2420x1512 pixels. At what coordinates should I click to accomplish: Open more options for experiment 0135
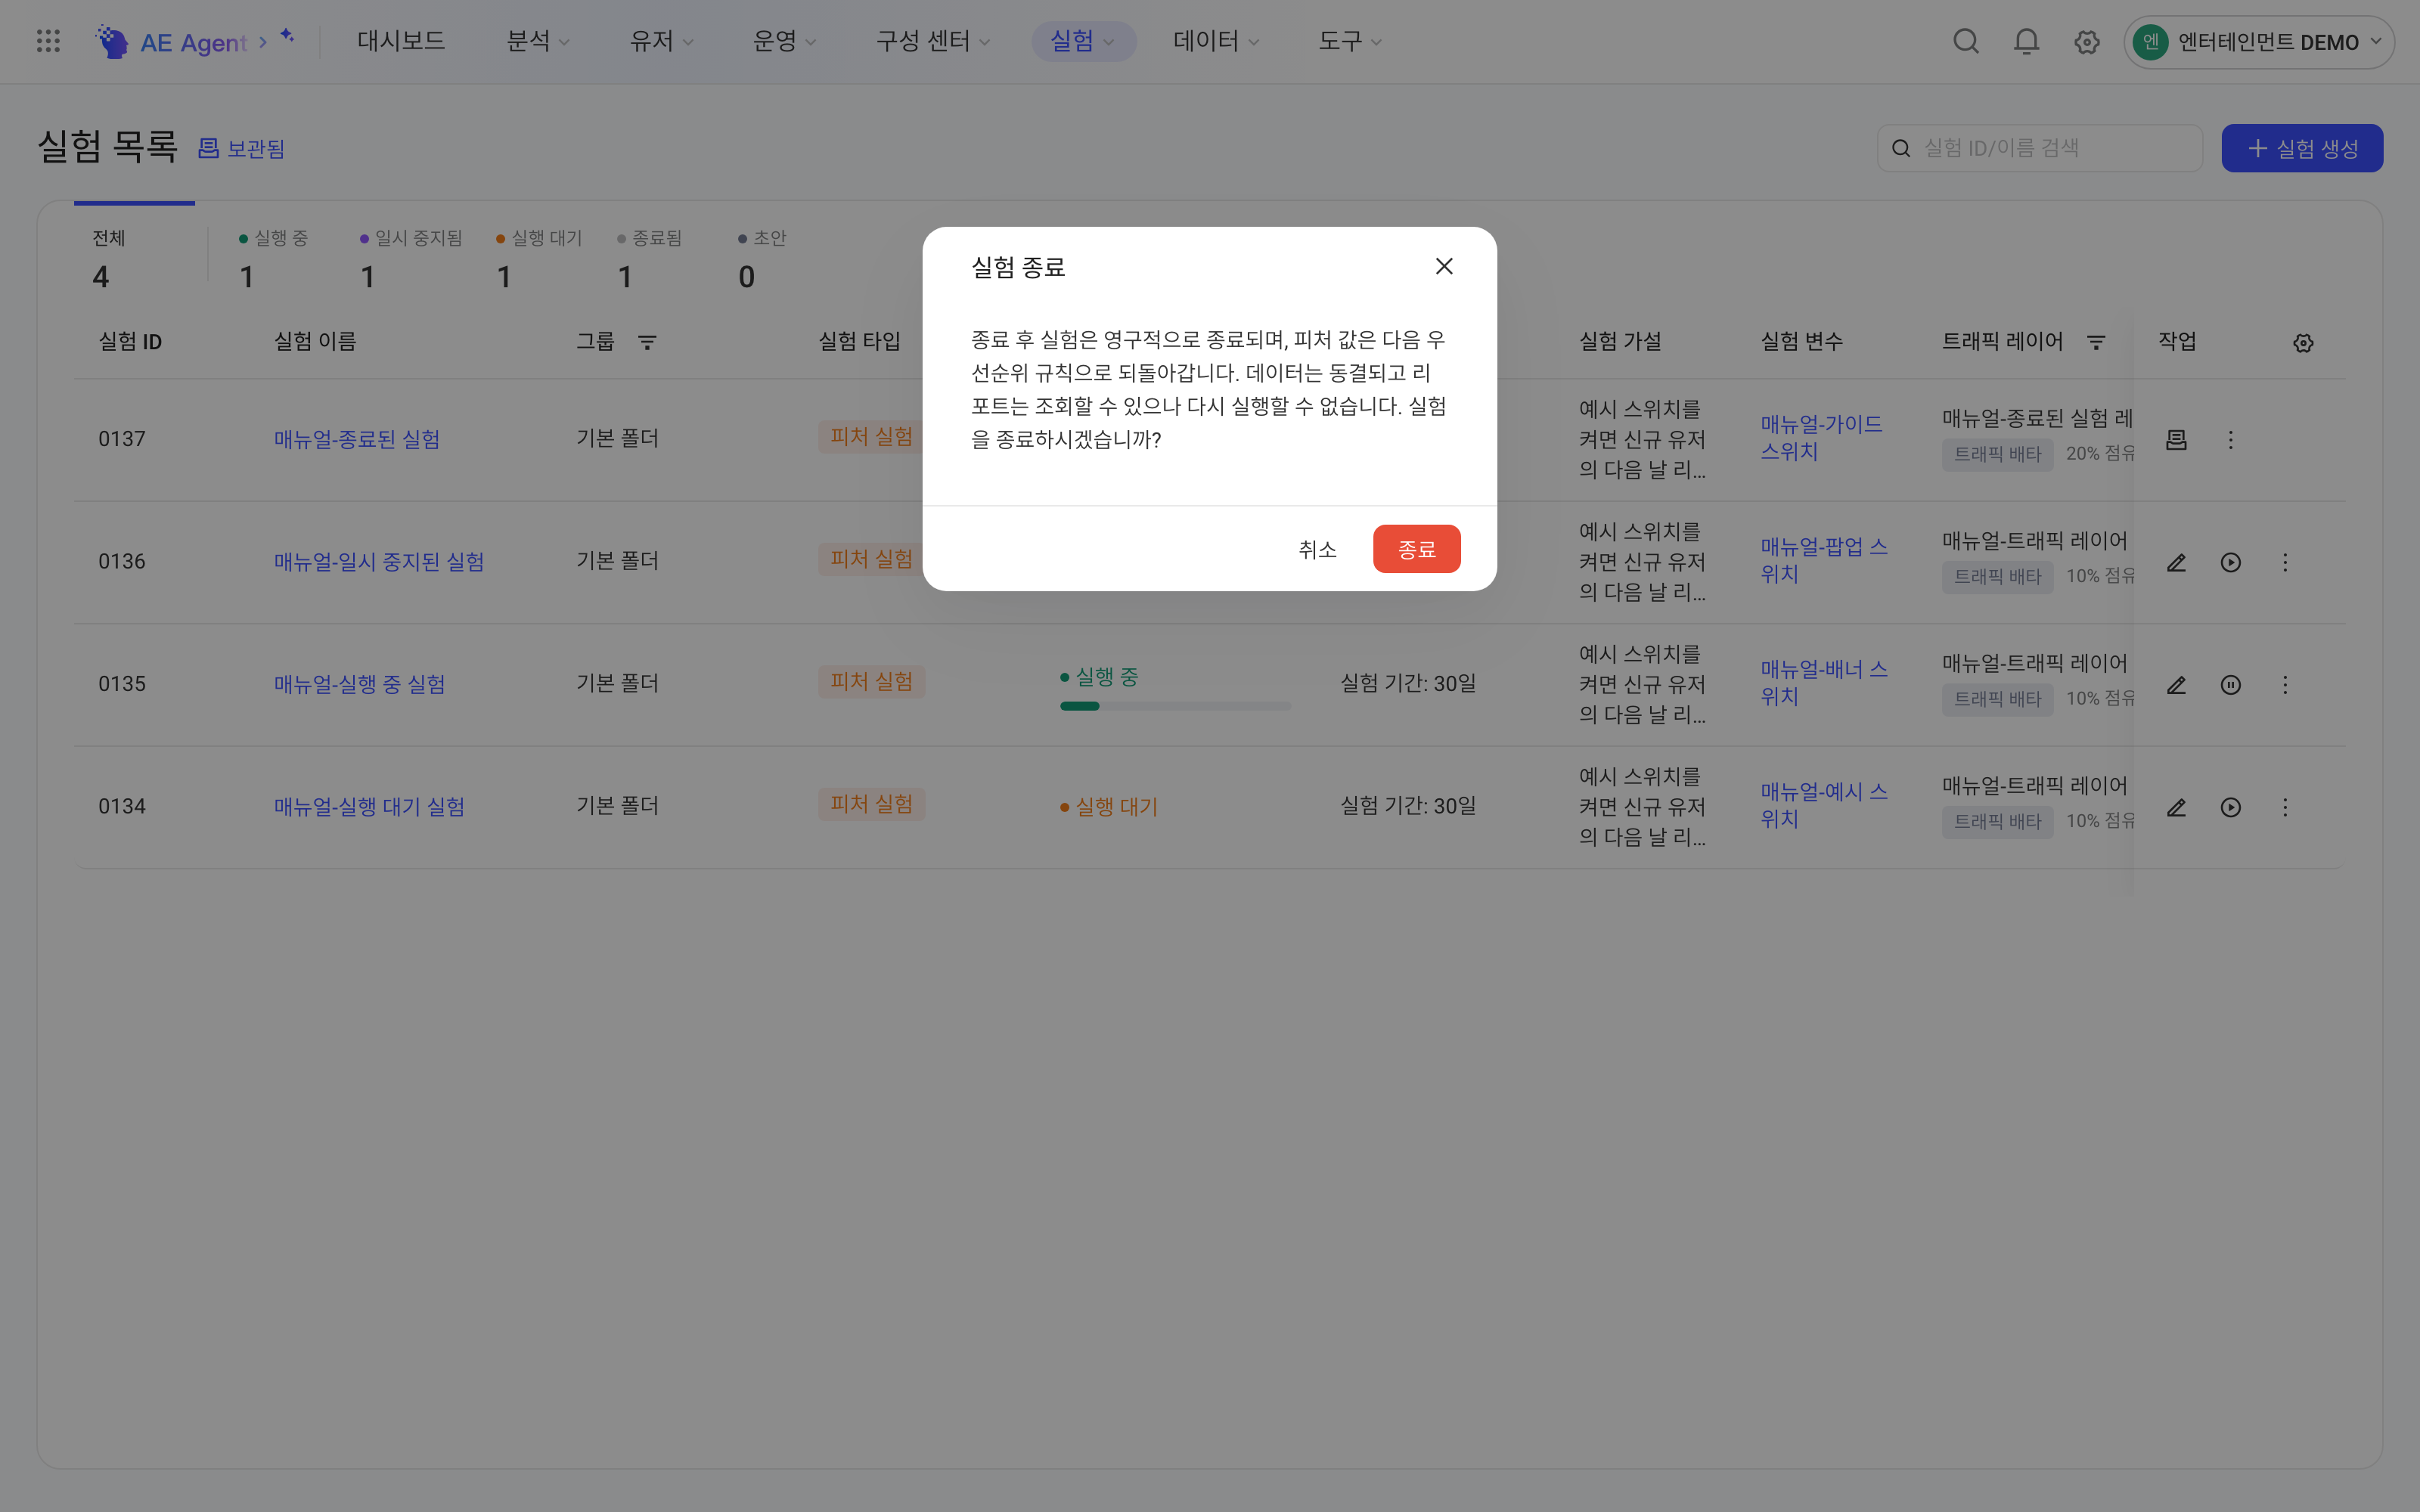[2285, 685]
